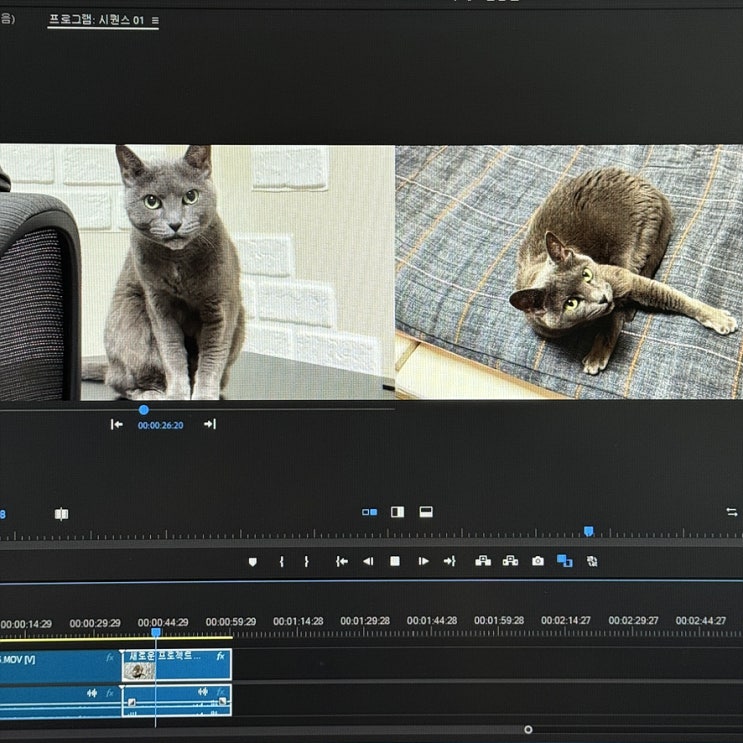The image size is (743, 743).
Task: Toggle the highlighted comparison view button
Action: pyautogui.click(x=564, y=561)
